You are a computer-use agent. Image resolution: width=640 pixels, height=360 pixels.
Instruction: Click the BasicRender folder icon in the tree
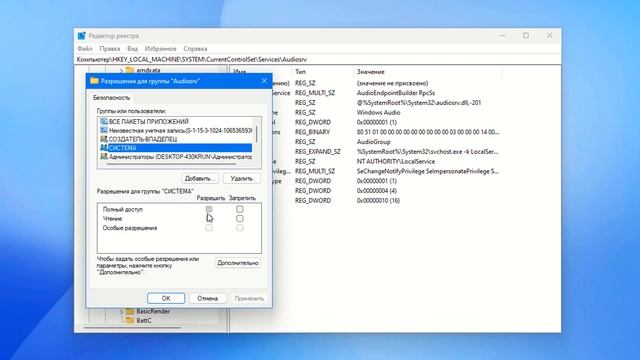point(130,311)
